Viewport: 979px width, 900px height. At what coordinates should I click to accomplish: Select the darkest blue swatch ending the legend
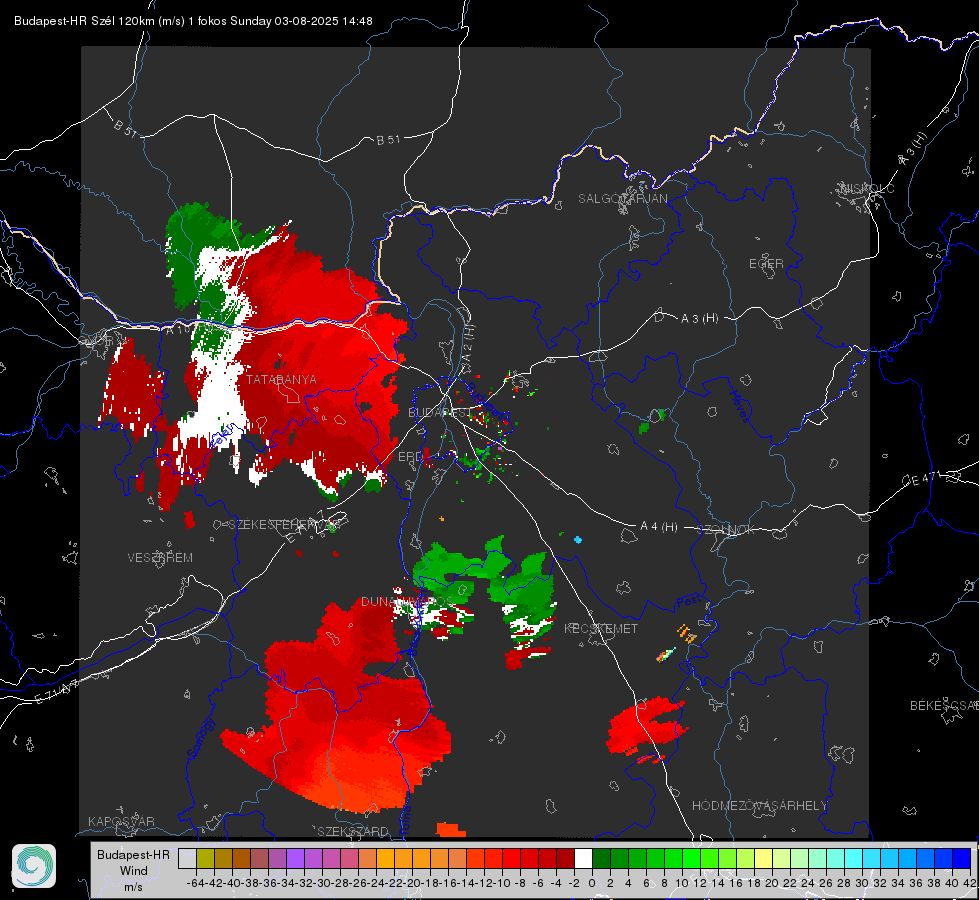(962, 858)
